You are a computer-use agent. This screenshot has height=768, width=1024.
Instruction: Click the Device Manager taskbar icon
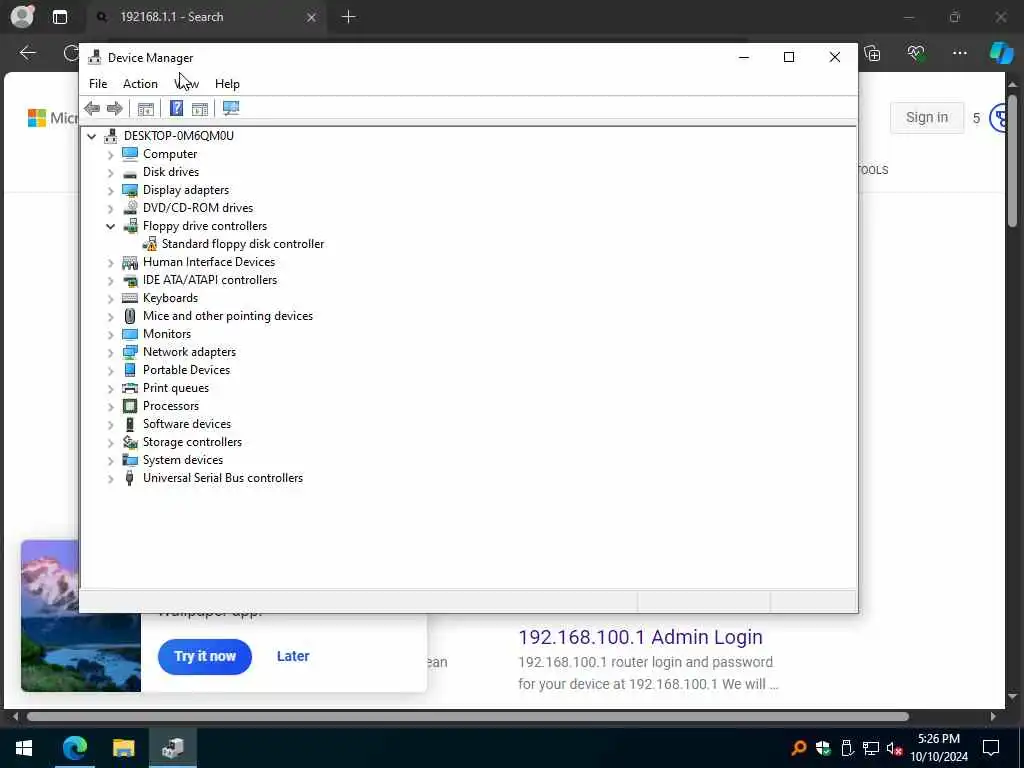click(173, 748)
